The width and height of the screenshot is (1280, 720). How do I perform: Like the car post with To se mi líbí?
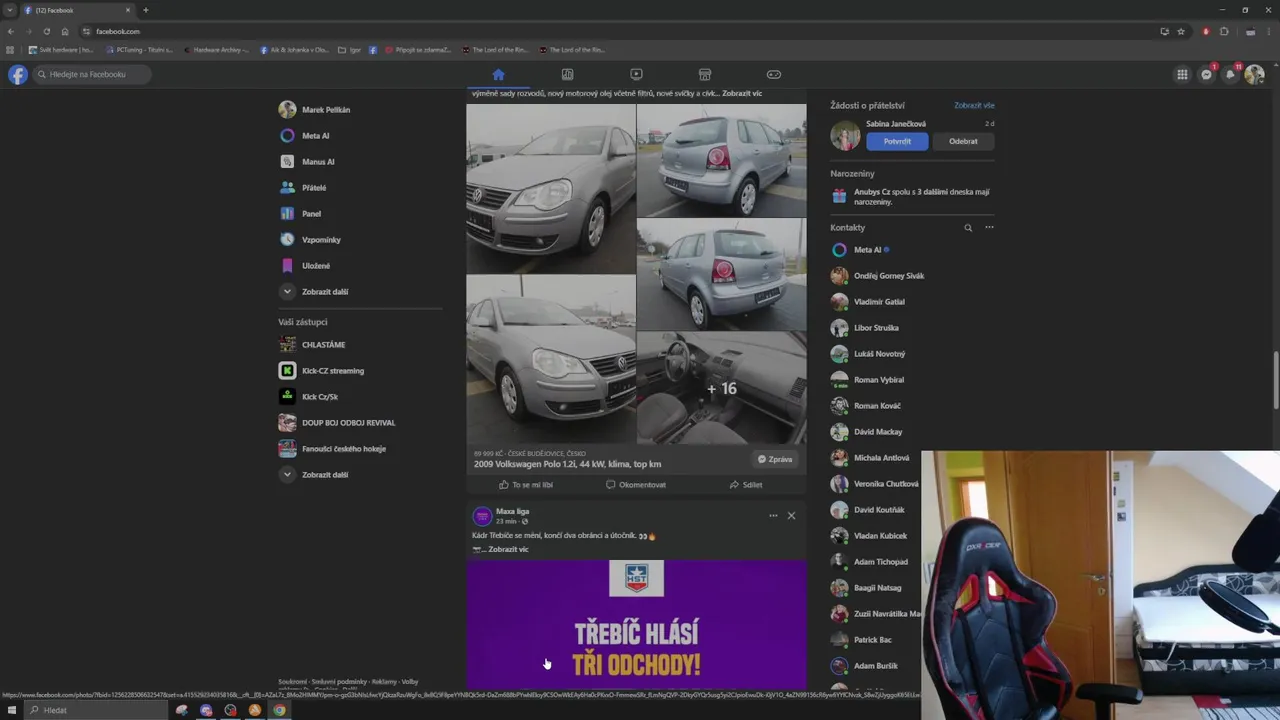(526, 485)
